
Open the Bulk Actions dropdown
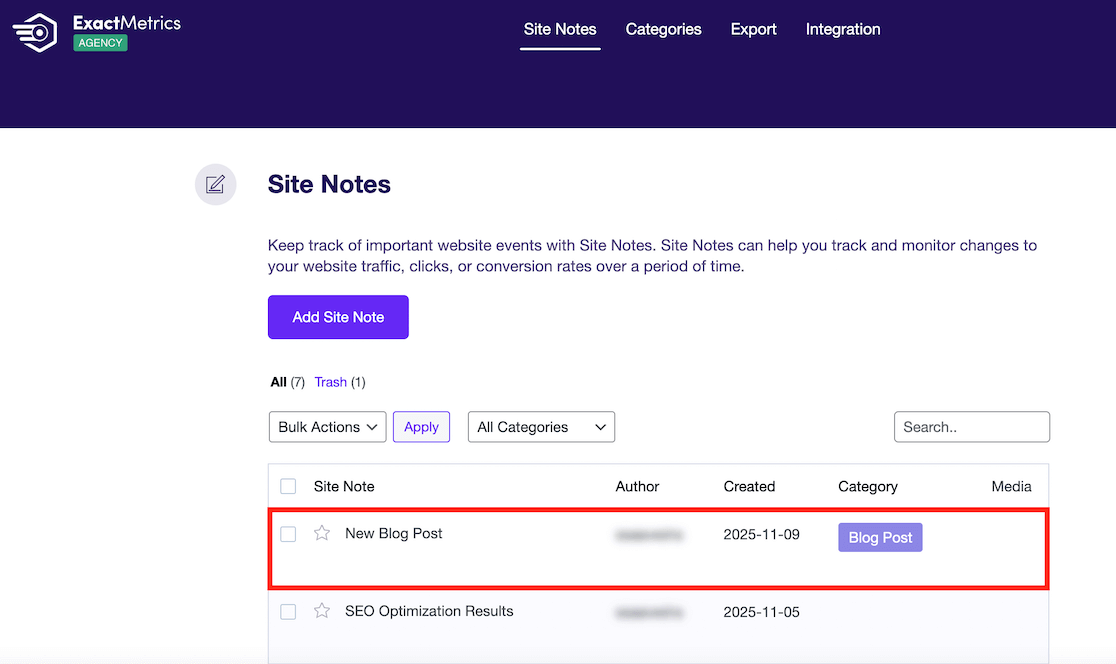[327, 426]
